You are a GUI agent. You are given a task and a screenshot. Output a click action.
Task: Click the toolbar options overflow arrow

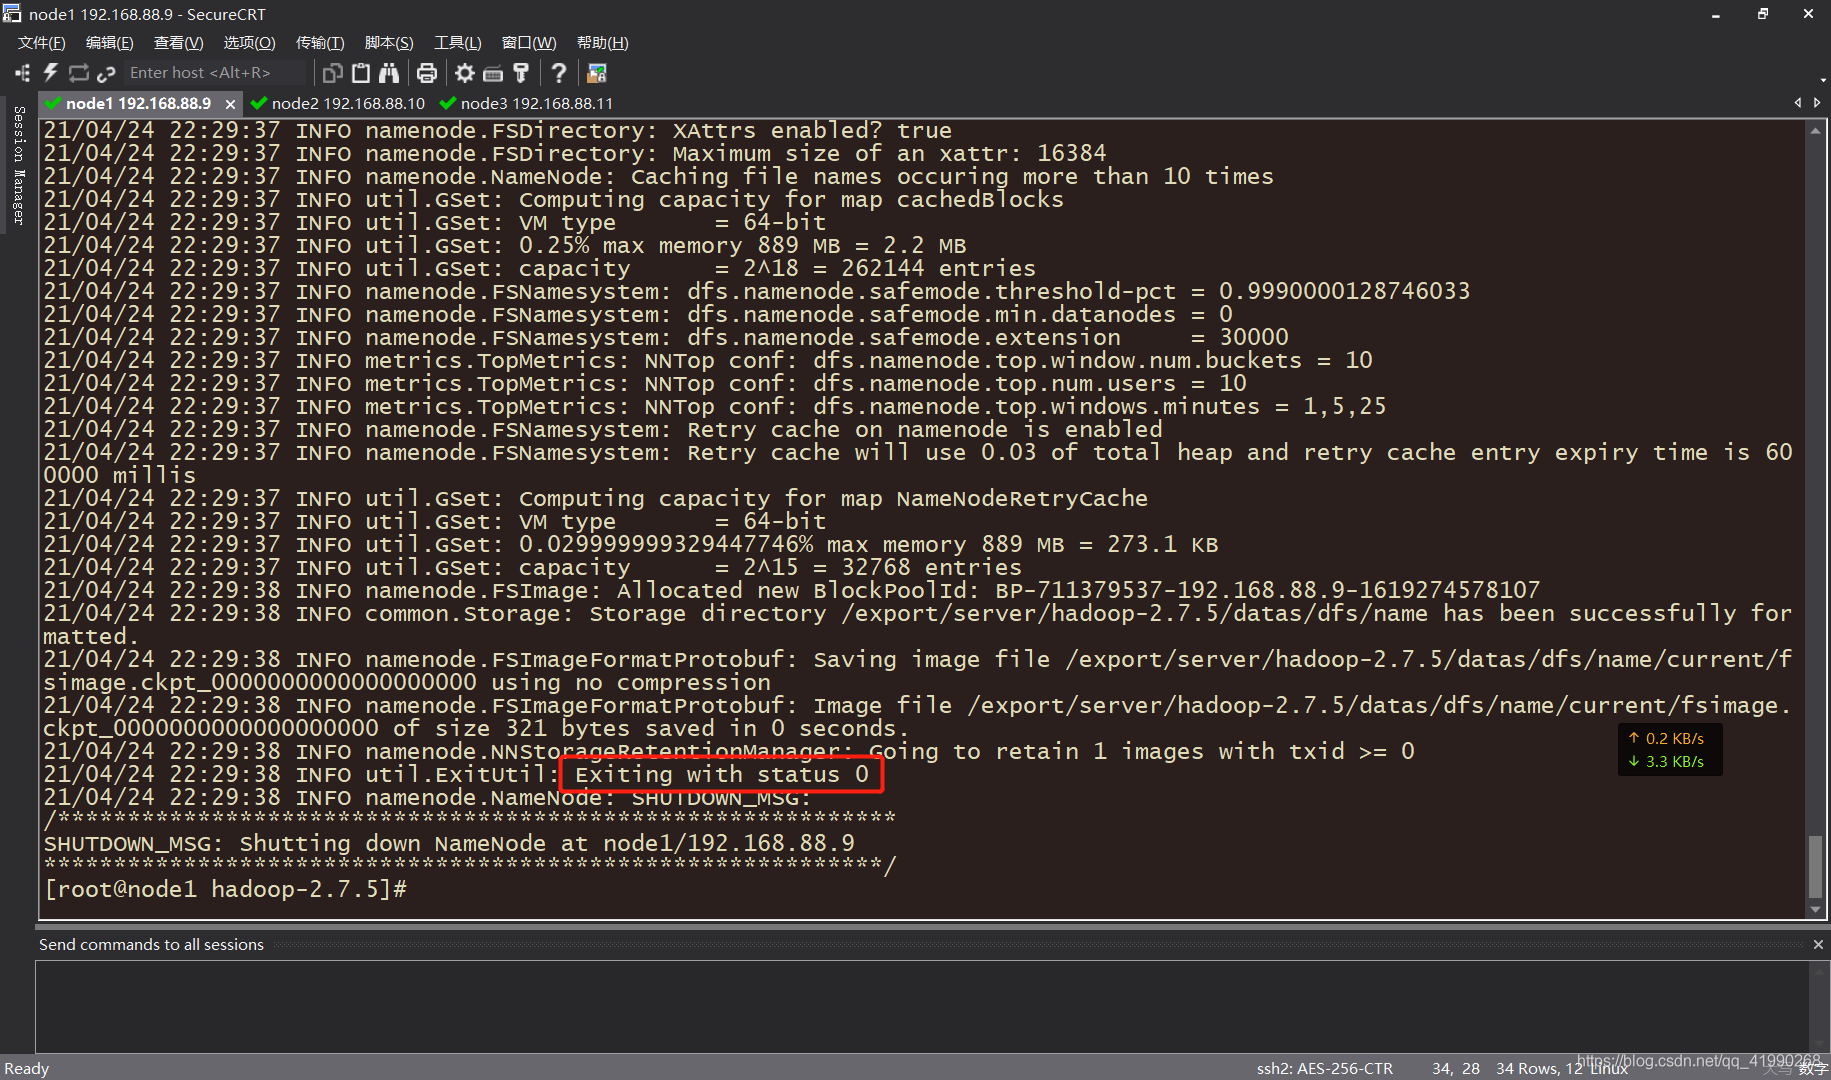click(1823, 80)
